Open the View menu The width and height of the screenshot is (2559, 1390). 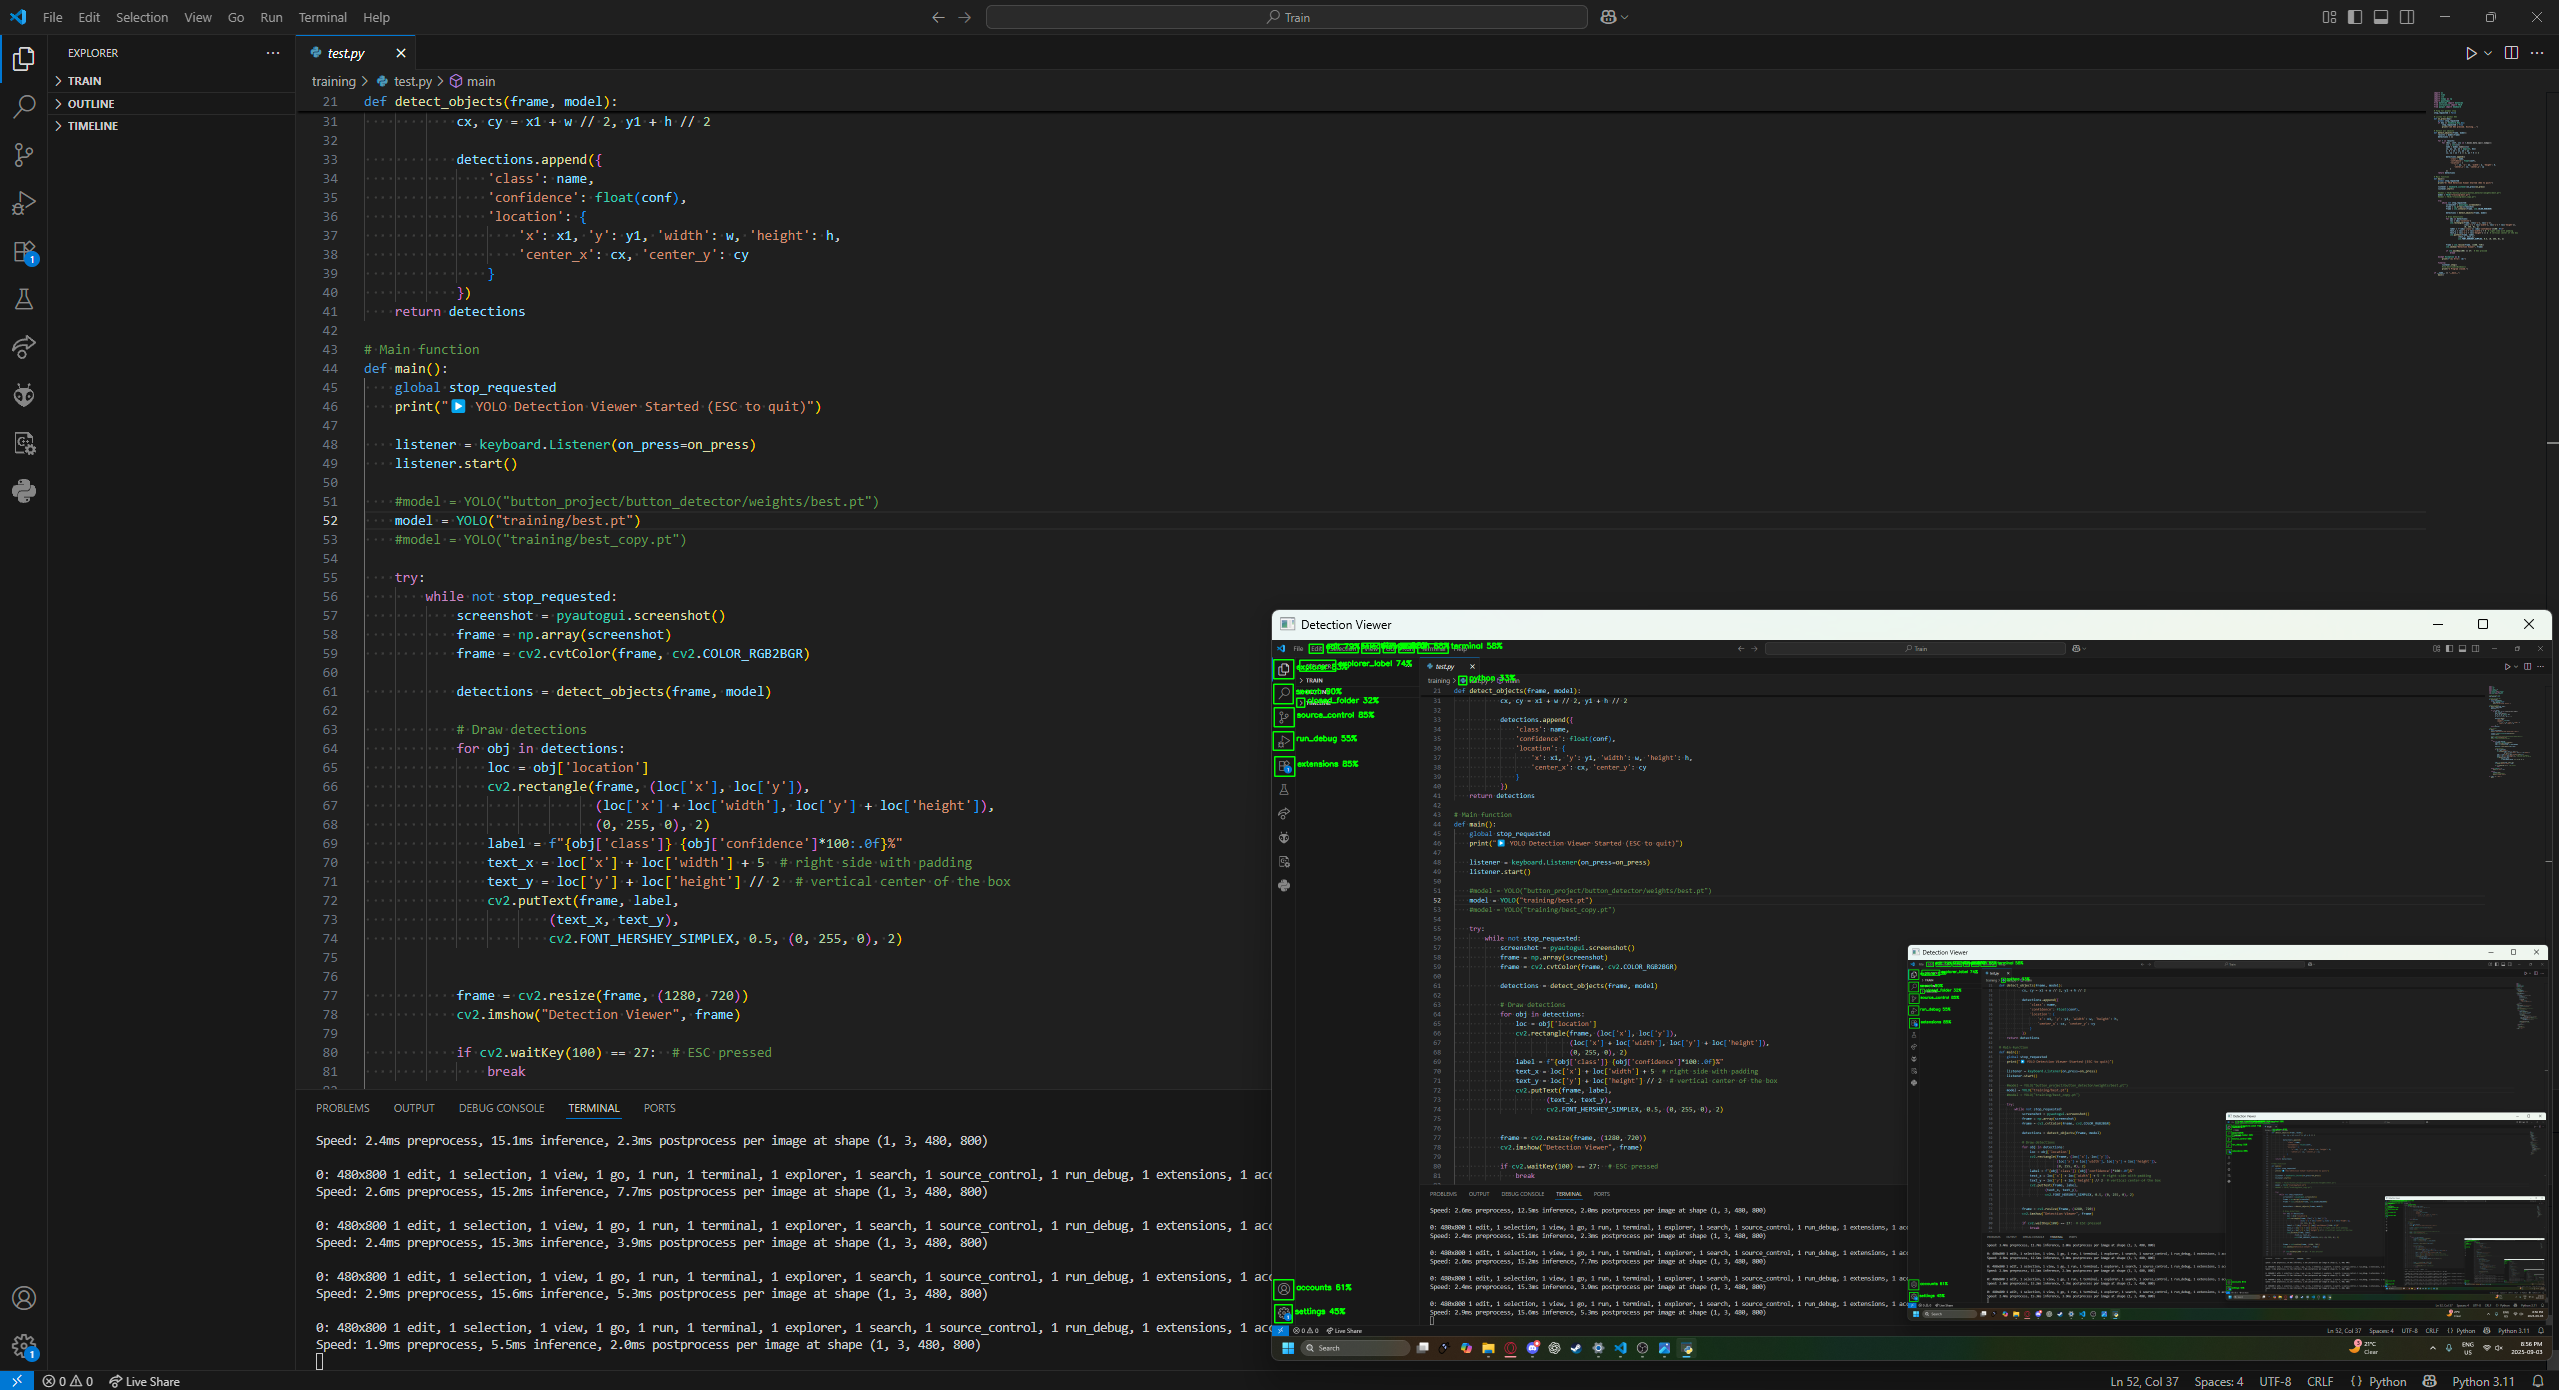pyautogui.click(x=198, y=17)
